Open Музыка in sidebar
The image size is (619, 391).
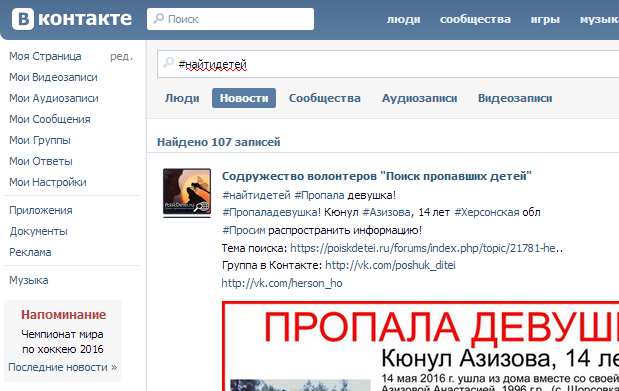click(x=29, y=280)
